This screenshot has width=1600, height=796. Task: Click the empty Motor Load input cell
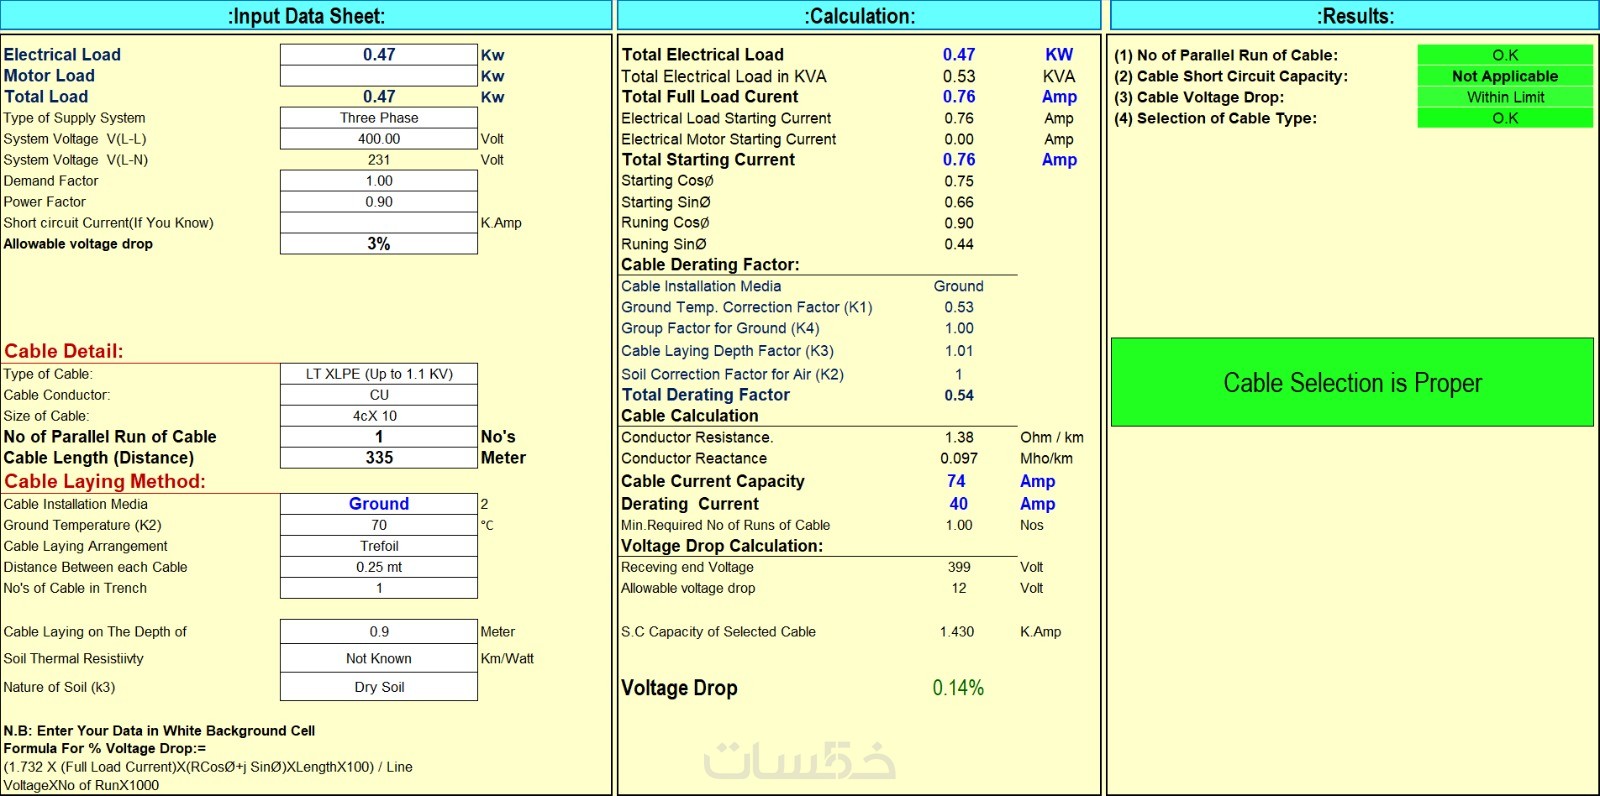(379, 76)
